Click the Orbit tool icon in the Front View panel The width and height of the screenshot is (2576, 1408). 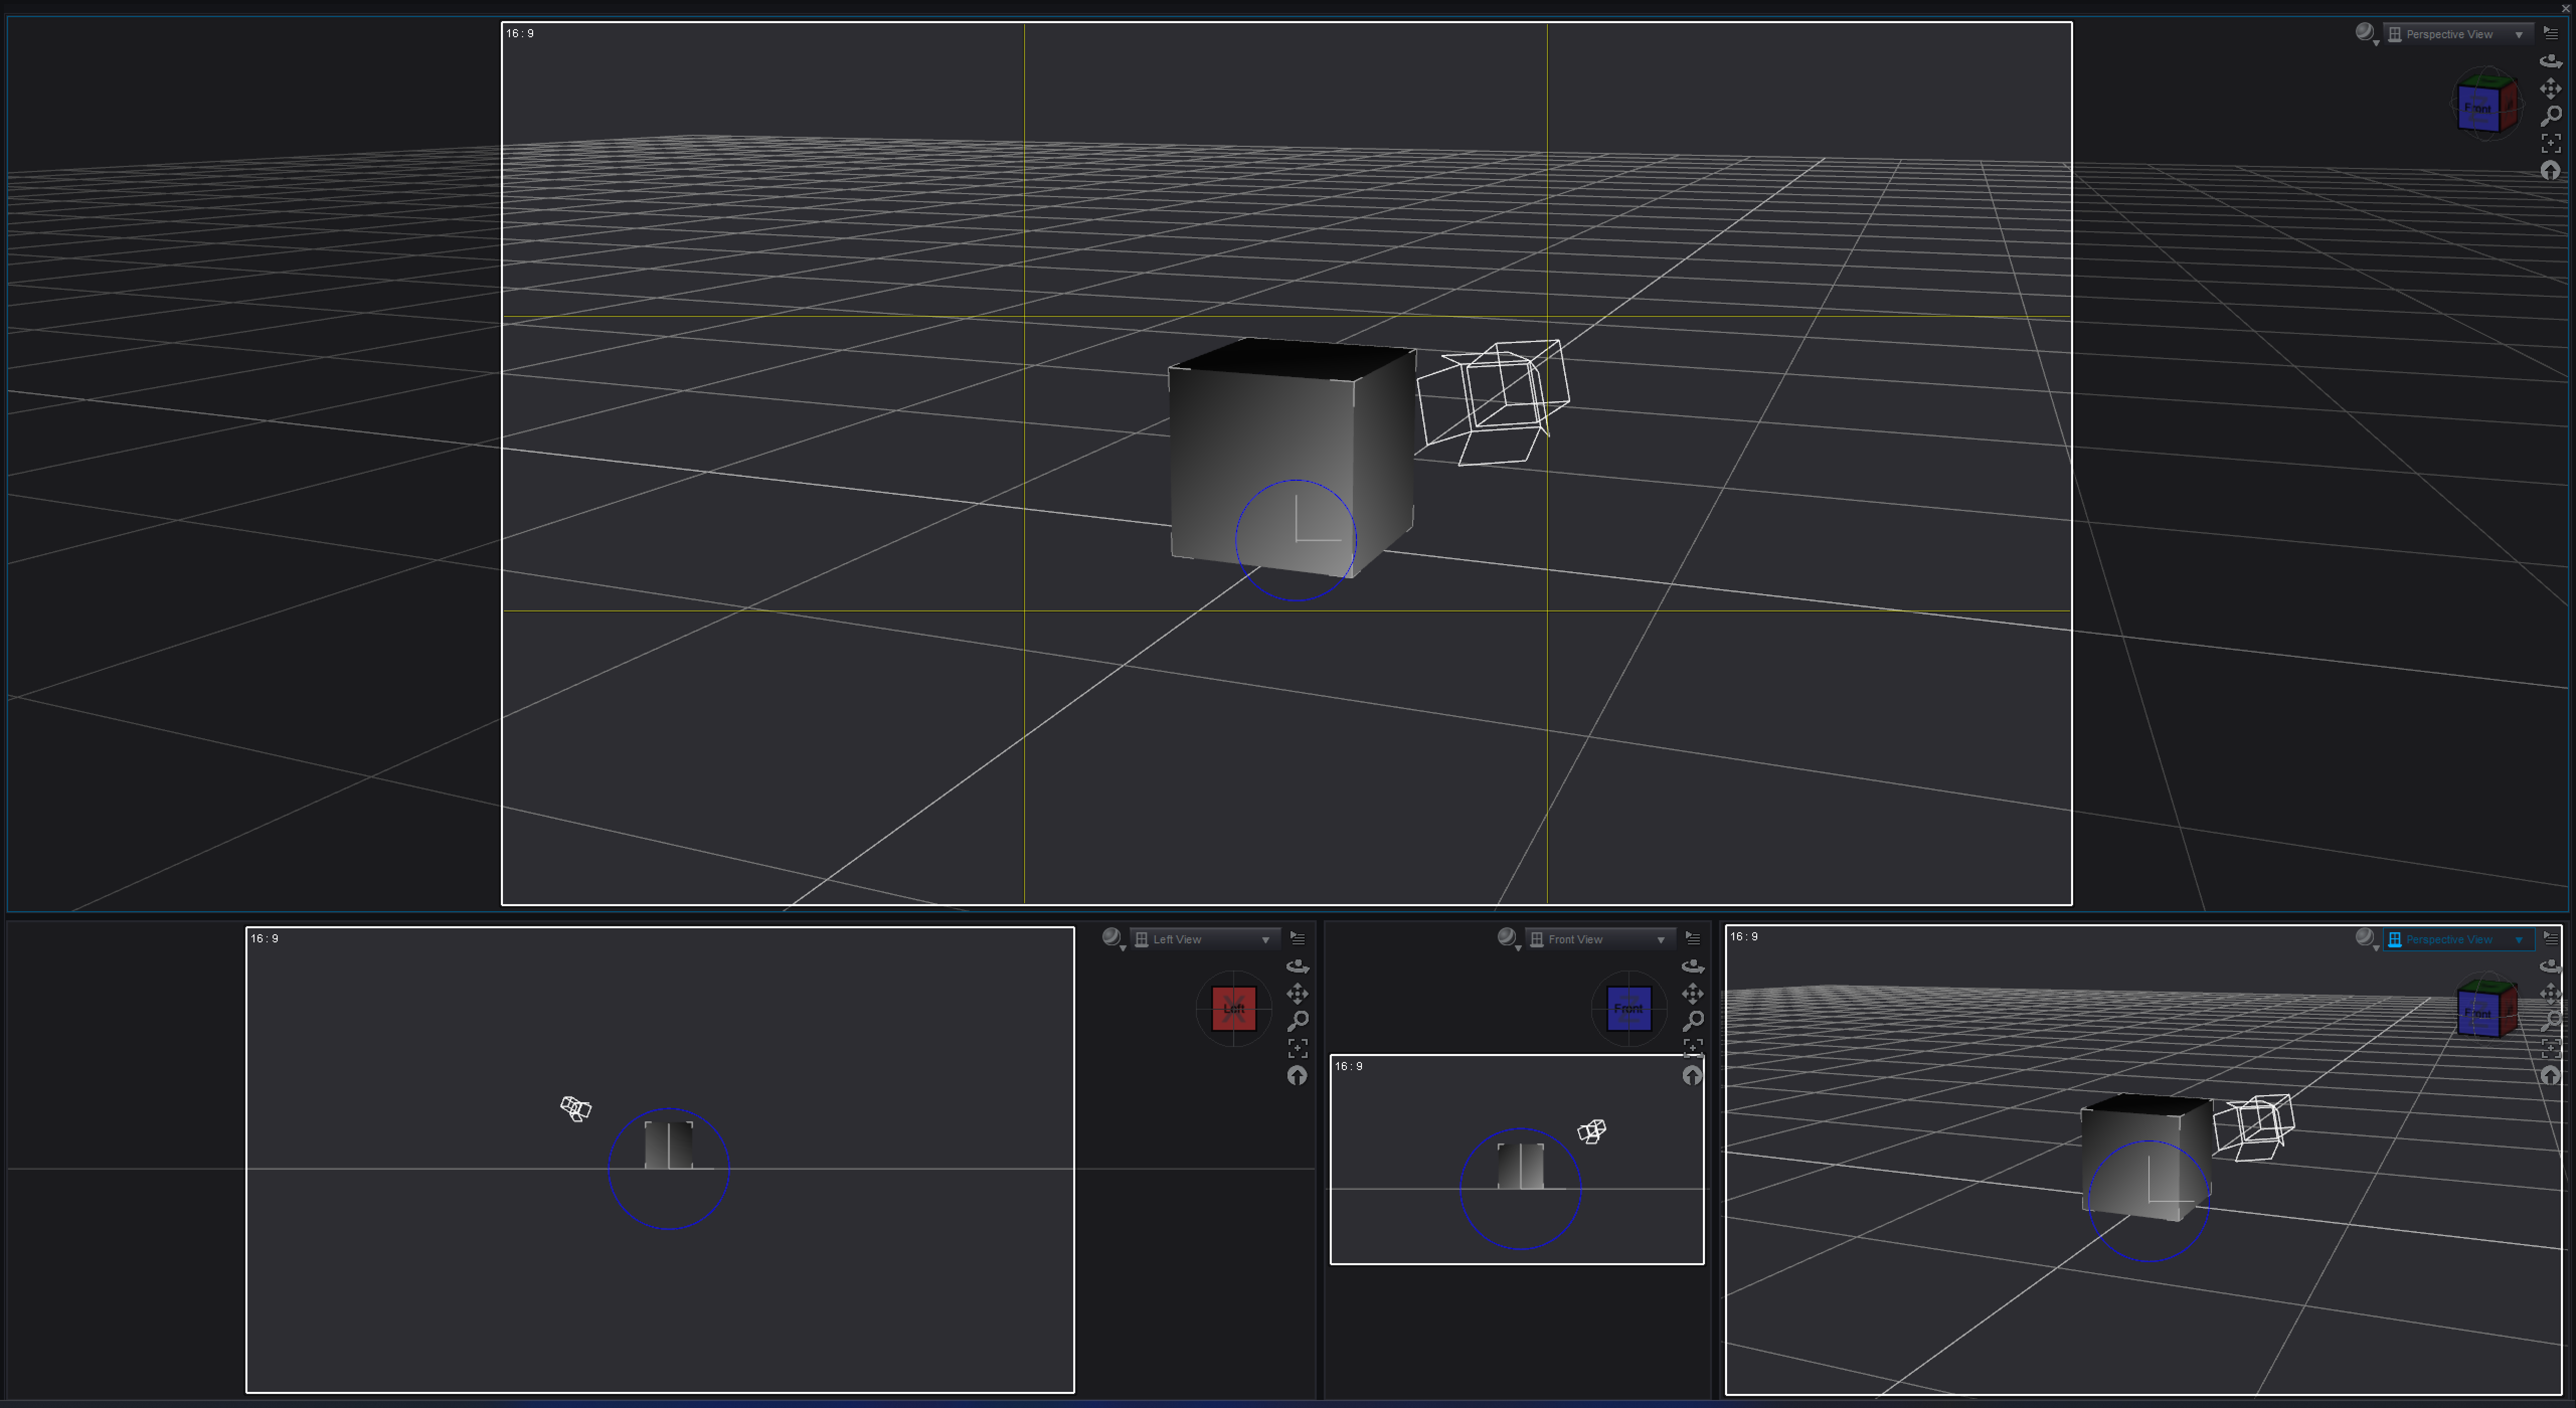point(1693,965)
